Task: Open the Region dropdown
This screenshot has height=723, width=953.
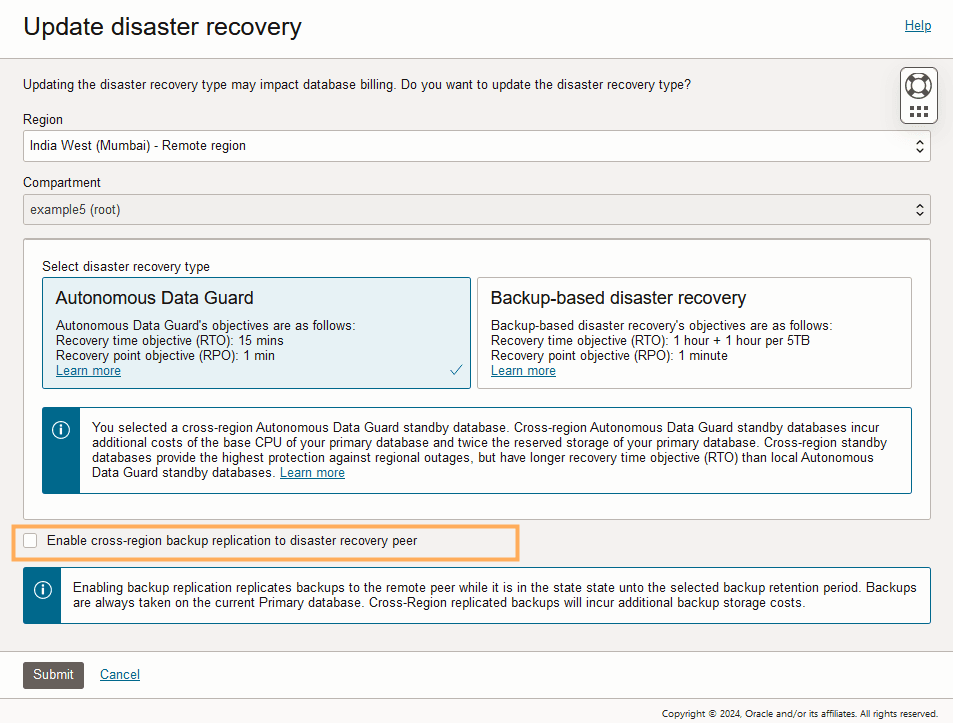Action: 476,146
